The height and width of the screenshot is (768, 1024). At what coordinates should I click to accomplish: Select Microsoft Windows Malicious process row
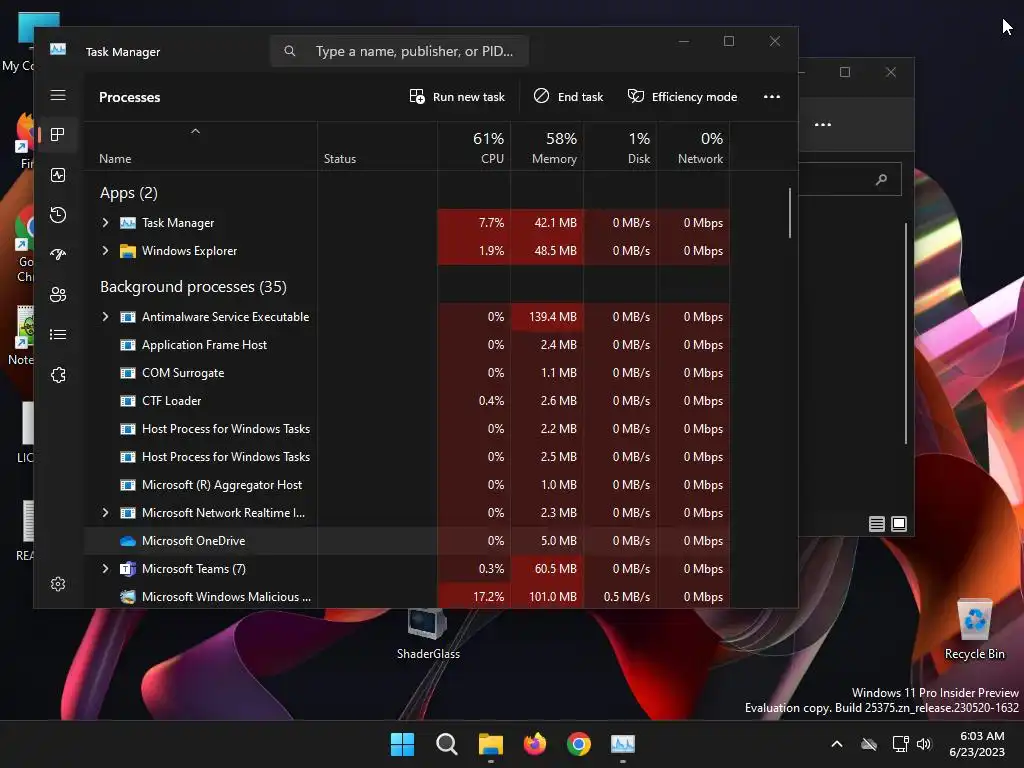[407, 597]
